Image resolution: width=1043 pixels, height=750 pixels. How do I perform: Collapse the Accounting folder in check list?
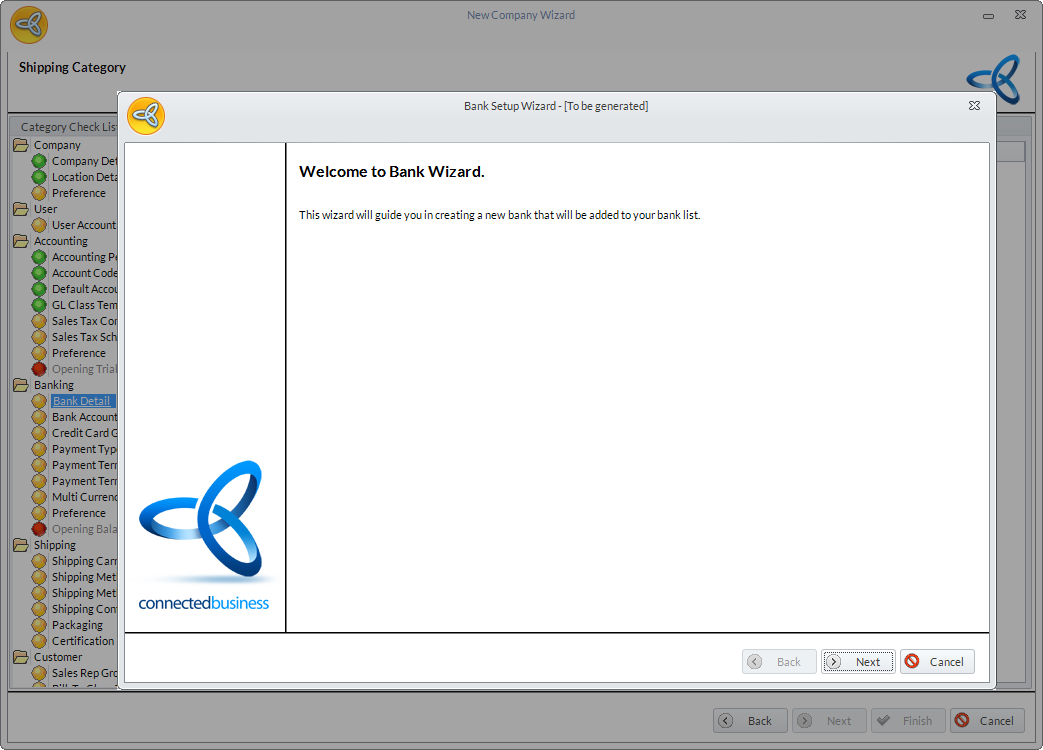(x=21, y=241)
